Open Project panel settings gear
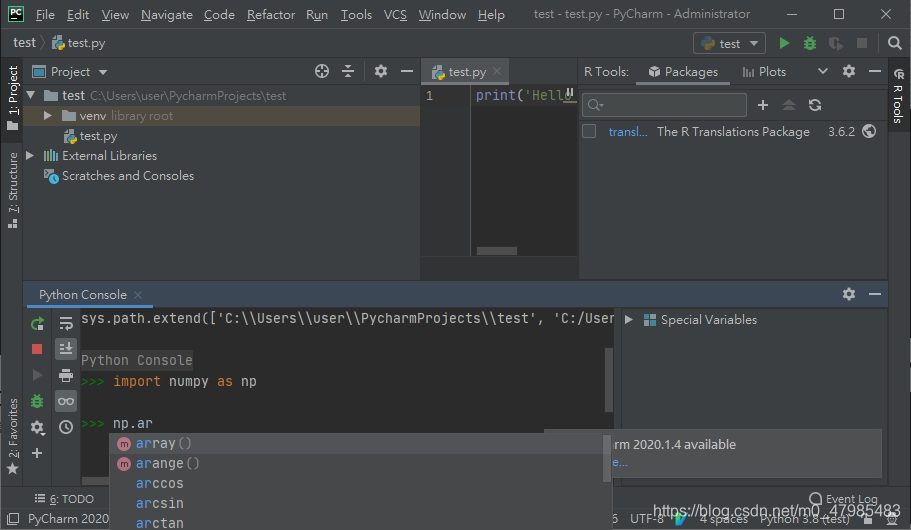The height and width of the screenshot is (530, 911). pyautogui.click(x=381, y=71)
